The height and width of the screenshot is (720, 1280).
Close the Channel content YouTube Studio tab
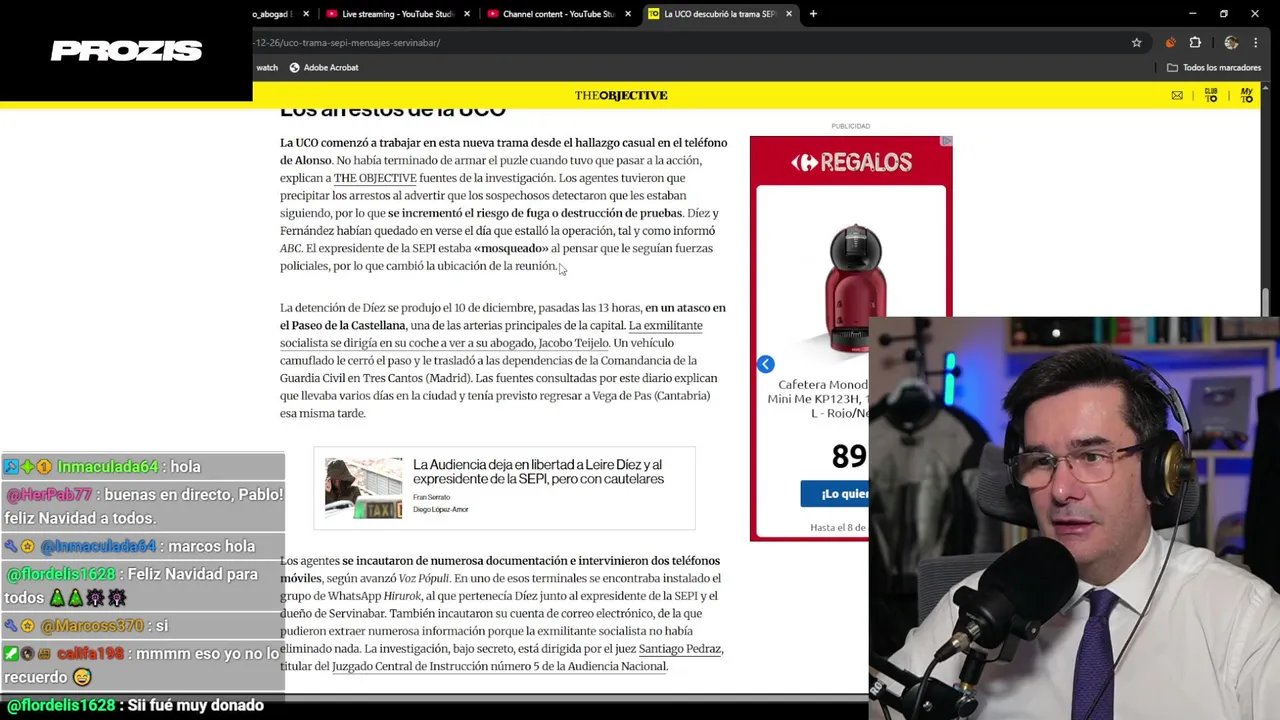click(628, 14)
